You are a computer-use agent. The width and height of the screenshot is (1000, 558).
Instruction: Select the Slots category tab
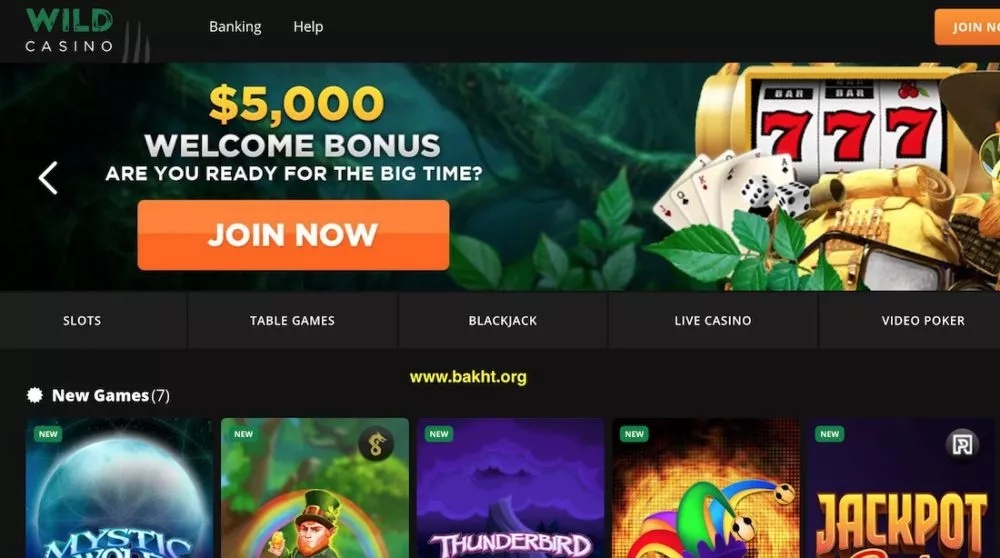point(82,321)
